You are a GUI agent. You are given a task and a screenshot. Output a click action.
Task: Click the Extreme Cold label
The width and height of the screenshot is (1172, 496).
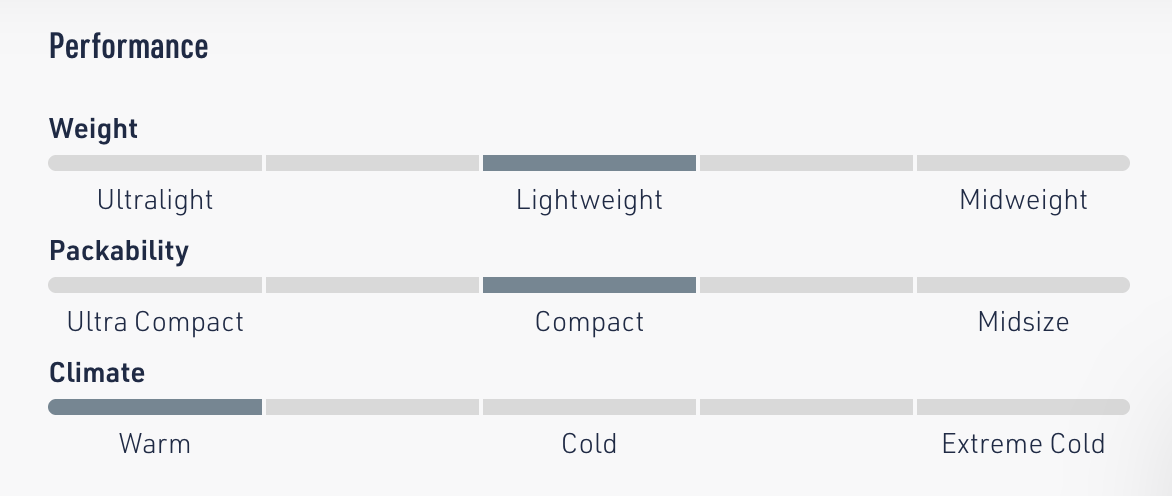click(x=1023, y=444)
